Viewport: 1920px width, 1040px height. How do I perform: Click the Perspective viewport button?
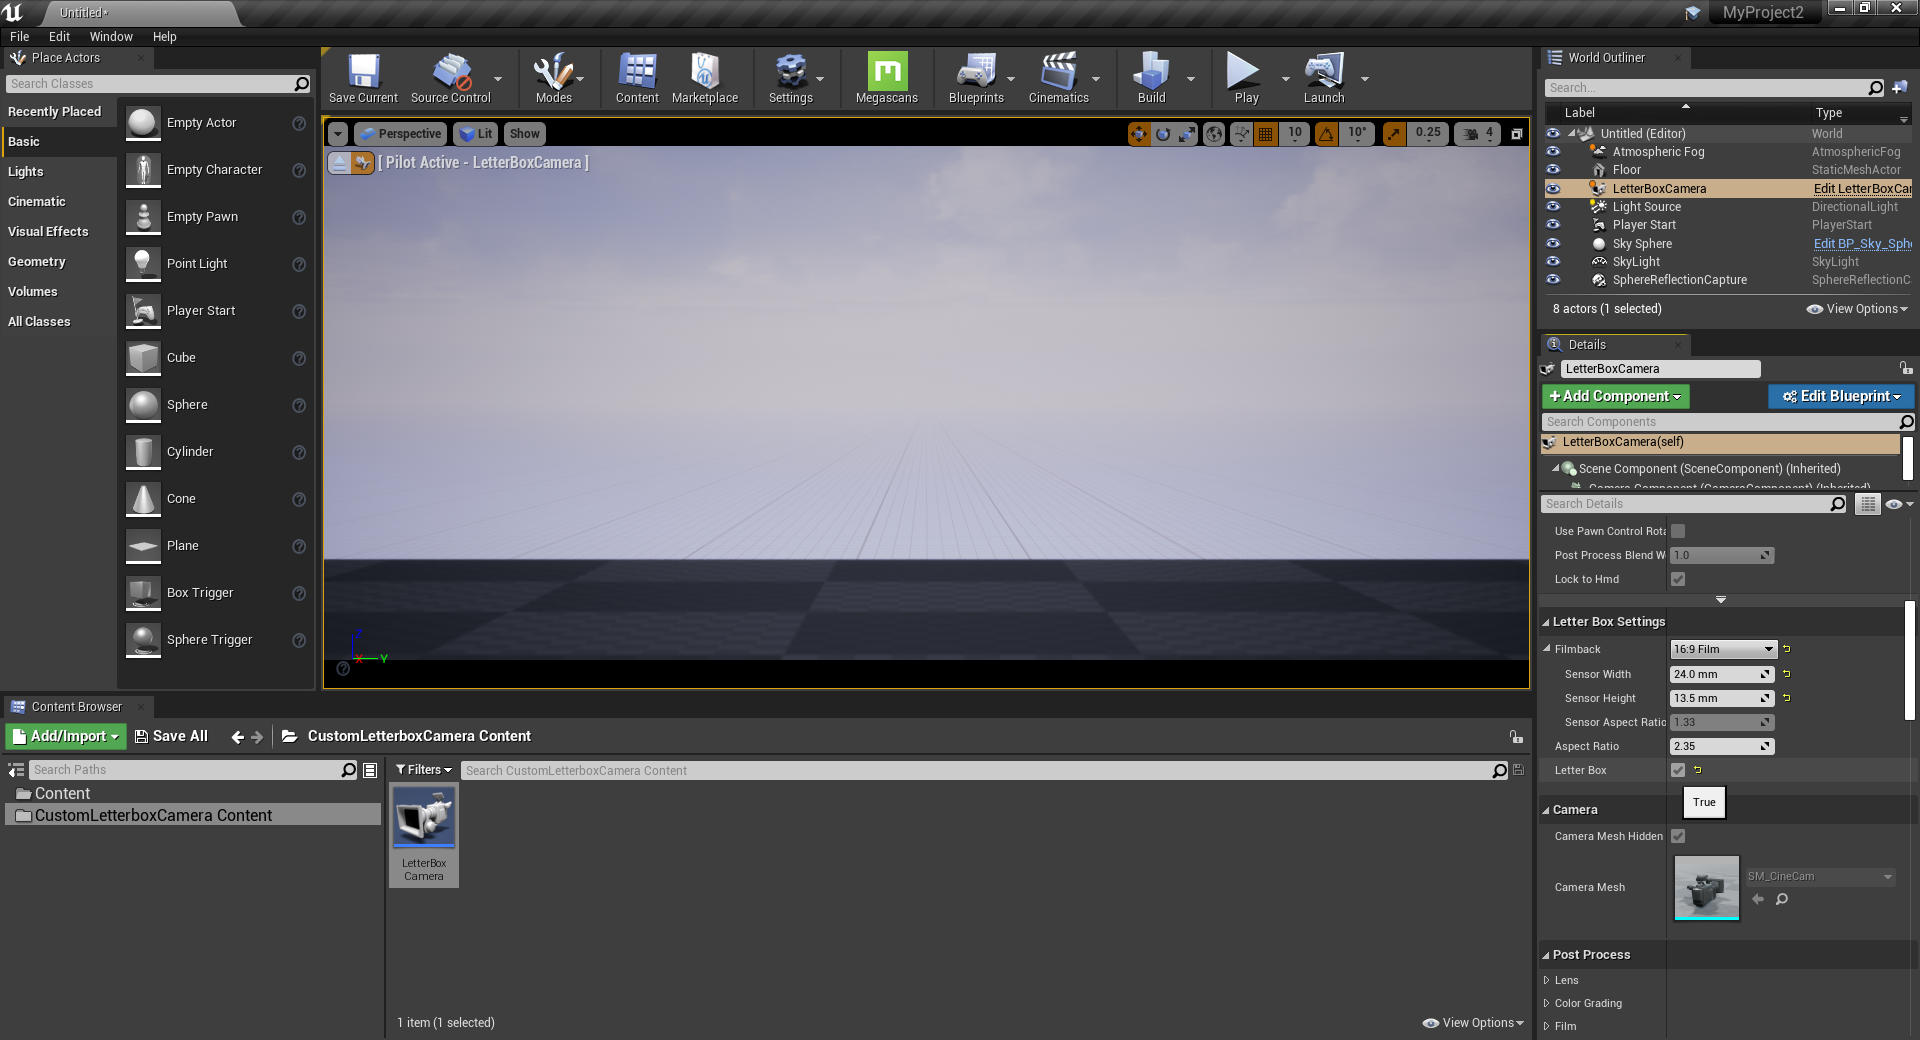click(x=399, y=134)
